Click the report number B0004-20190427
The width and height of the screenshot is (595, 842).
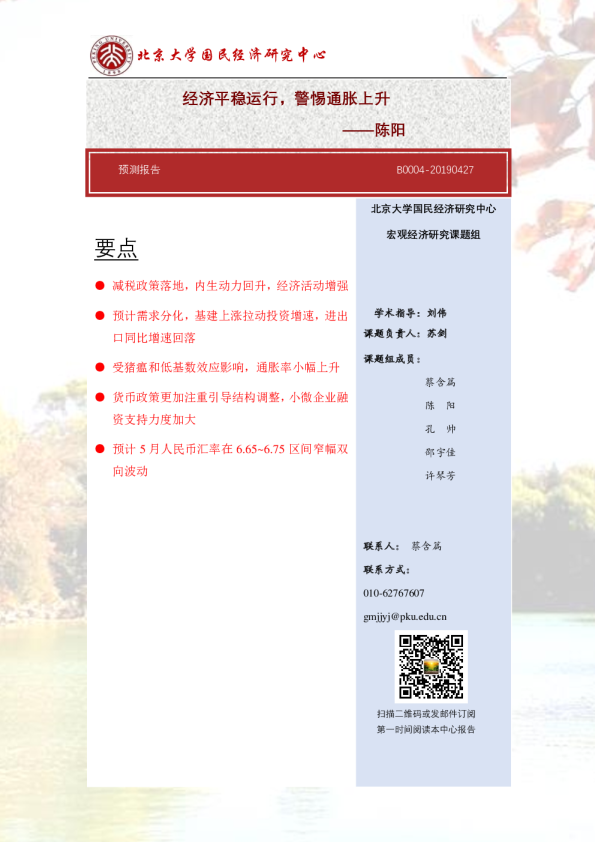tap(435, 170)
